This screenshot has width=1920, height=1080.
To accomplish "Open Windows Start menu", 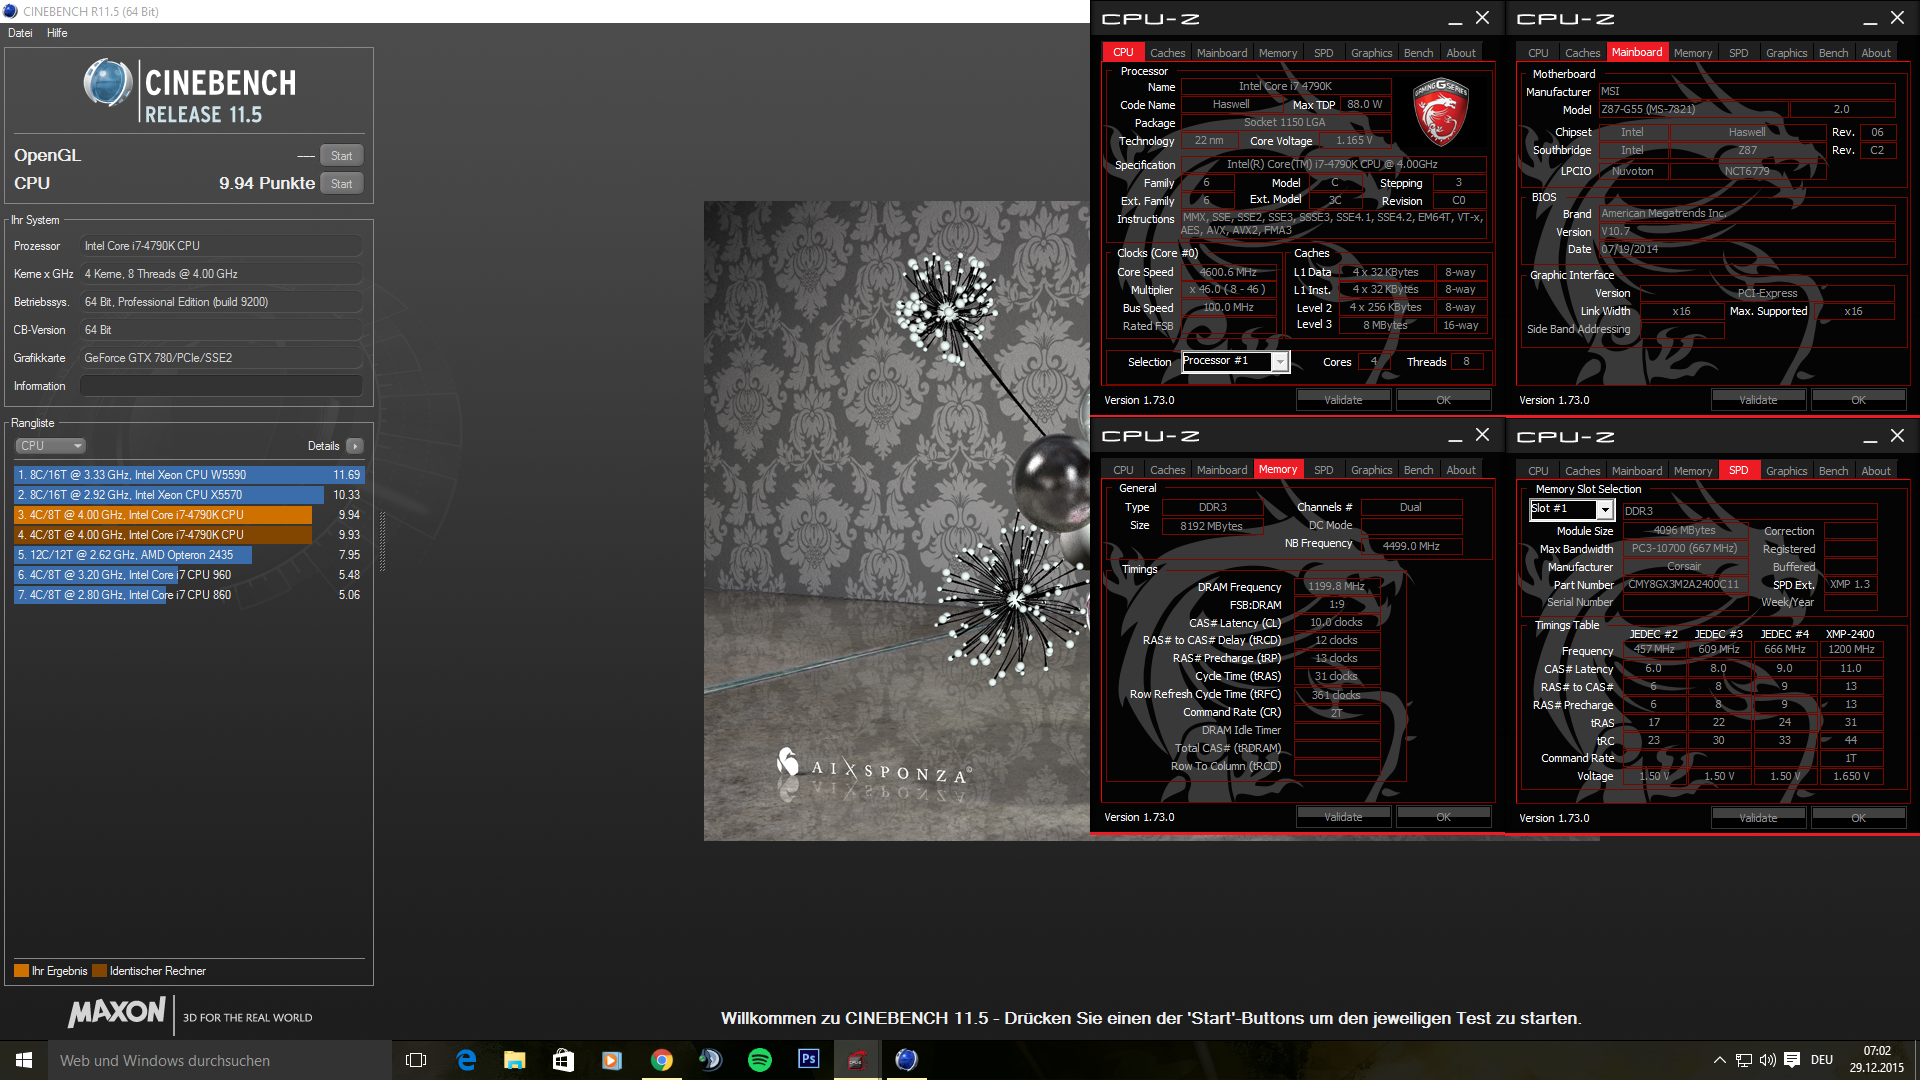I will (24, 1060).
